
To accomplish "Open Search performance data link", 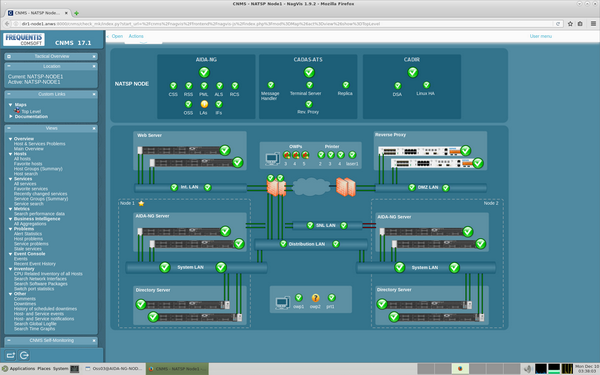I will [x=39, y=214].
